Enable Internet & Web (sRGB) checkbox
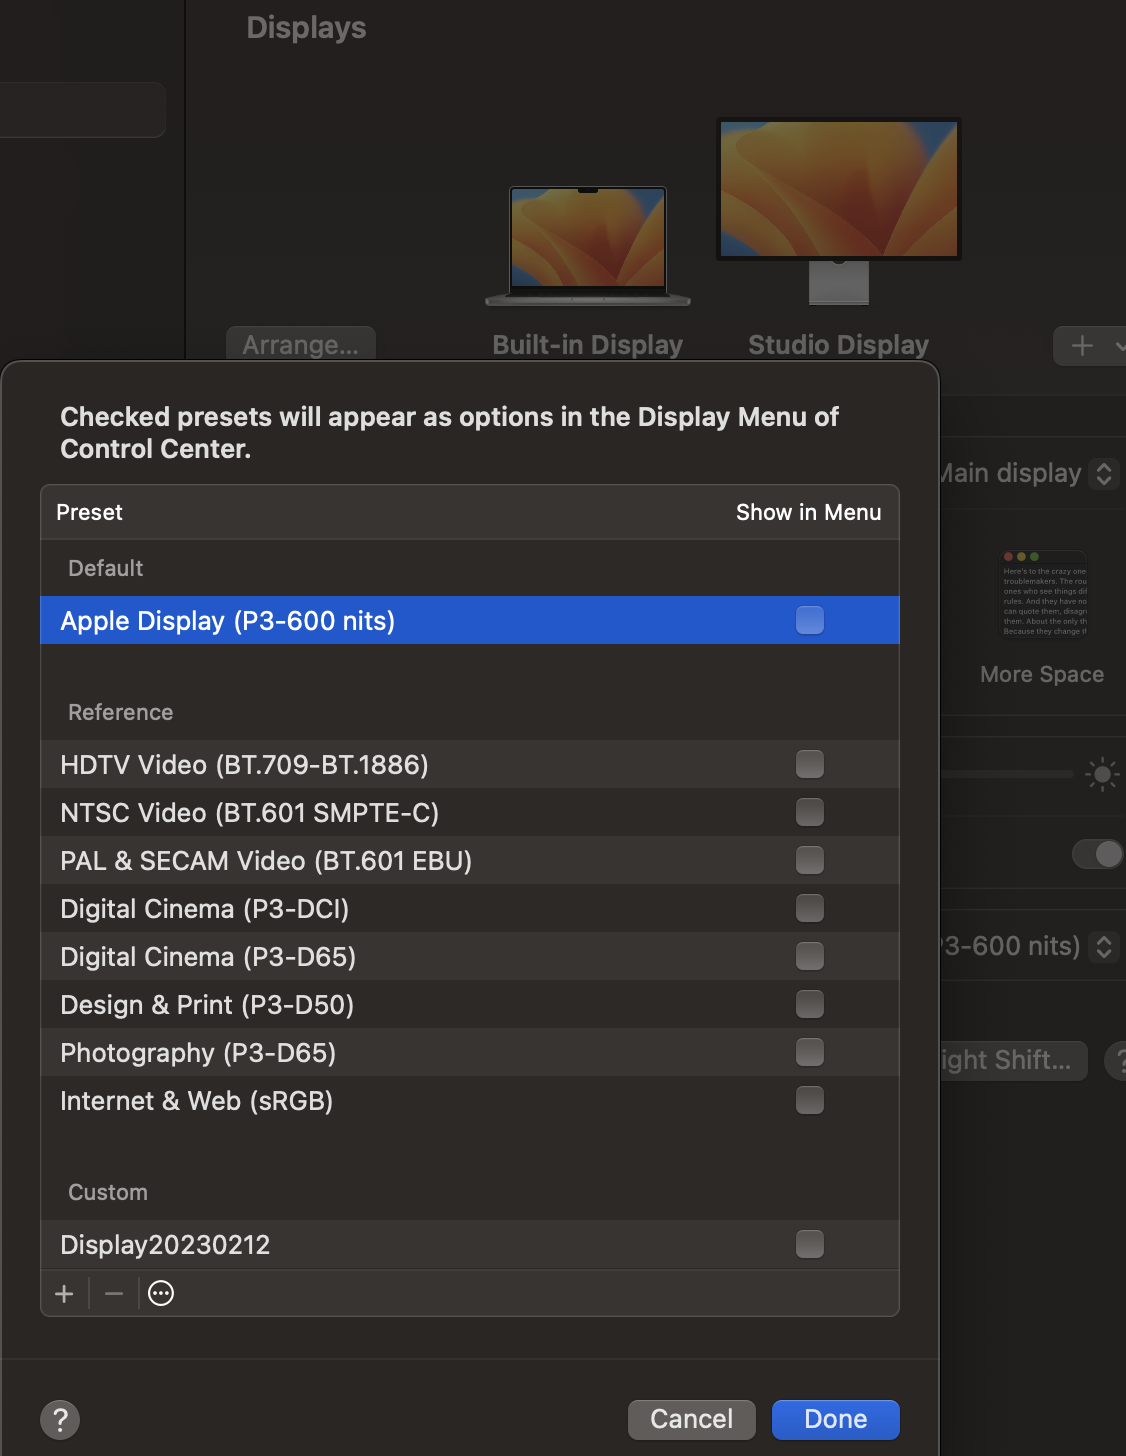1126x1456 pixels. coord(810,1100)
